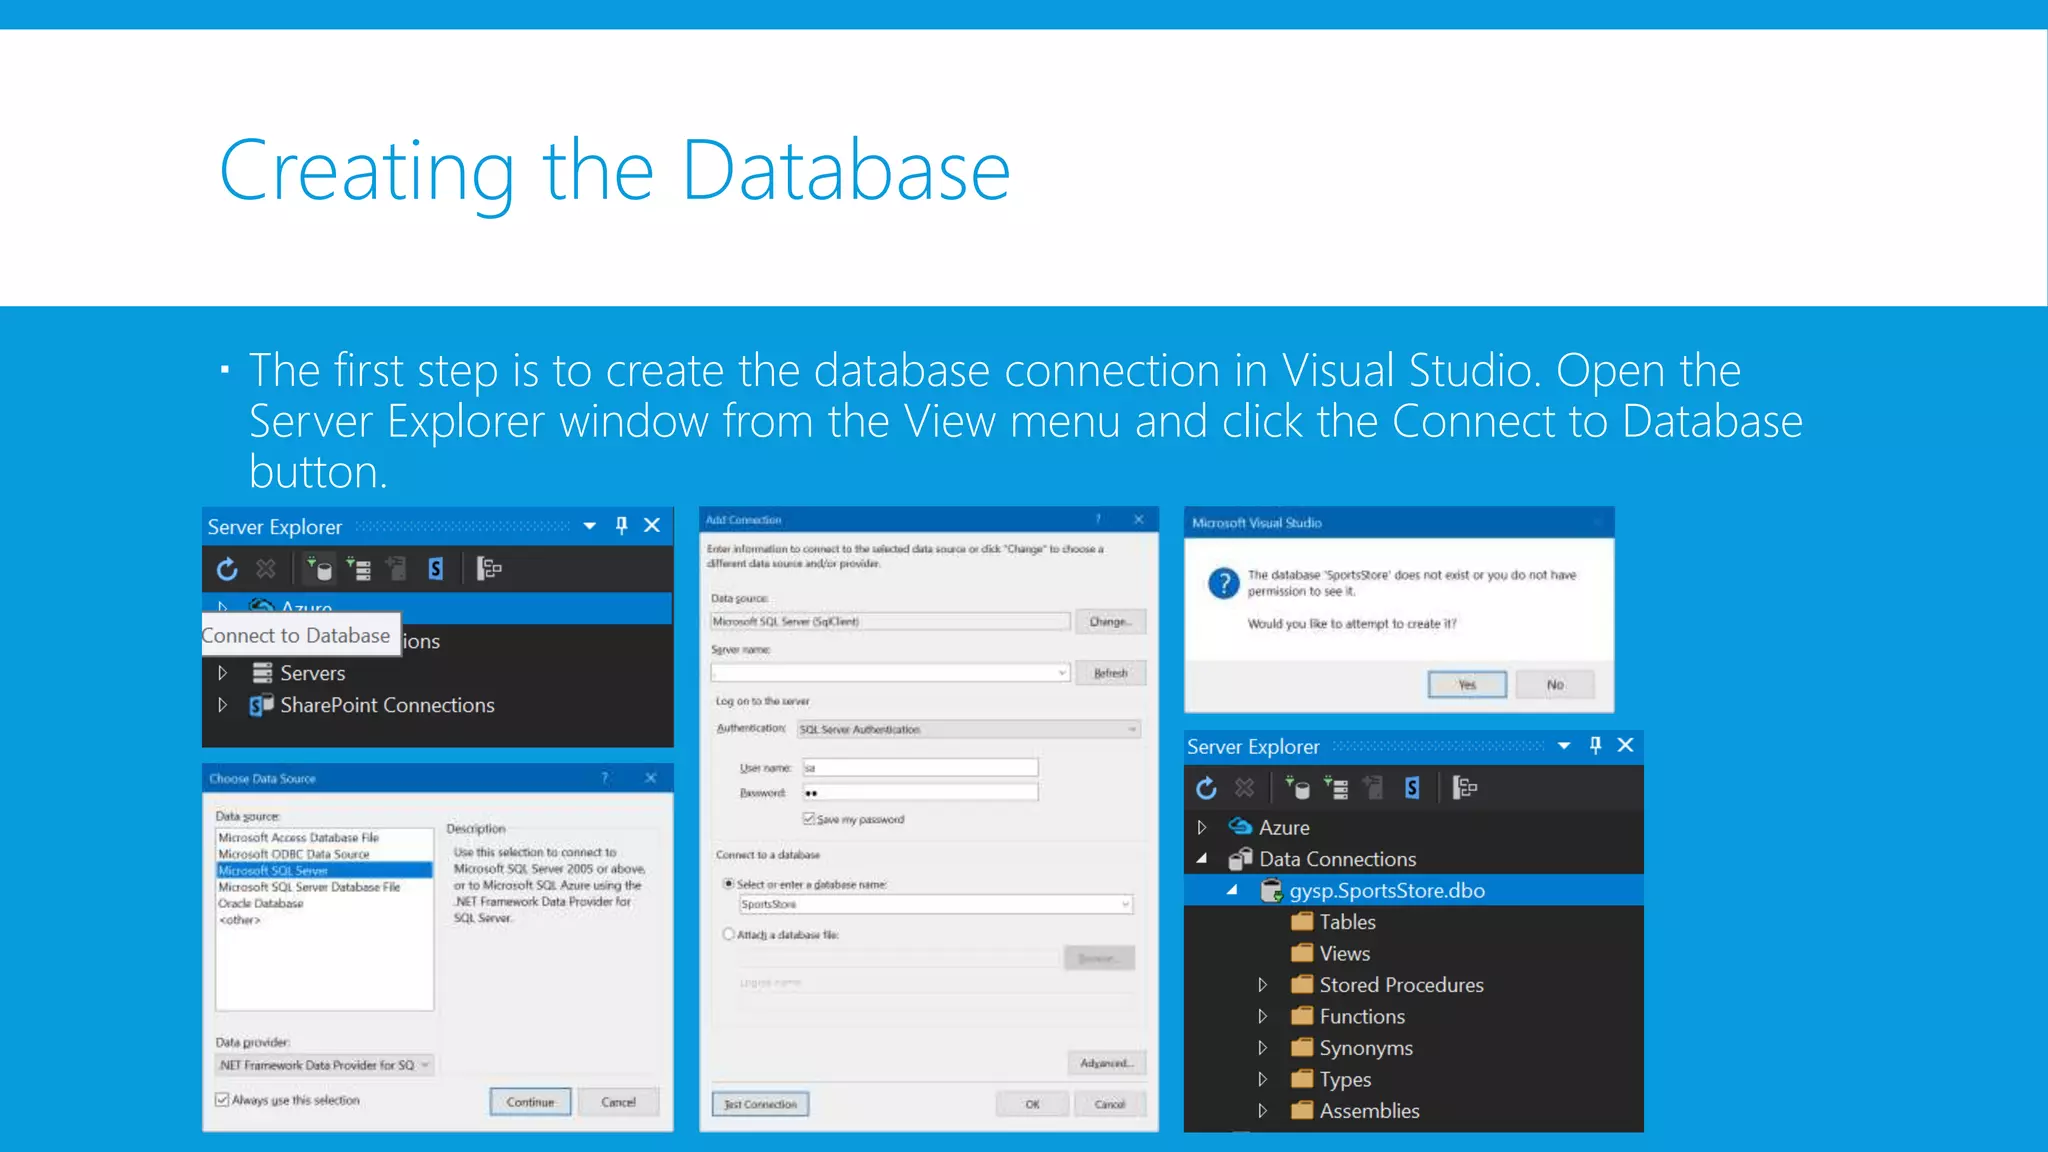Click help question mark in Add Connection title bar
This screenshot has height=1152, width=2048.
(x=1098, y=519)
